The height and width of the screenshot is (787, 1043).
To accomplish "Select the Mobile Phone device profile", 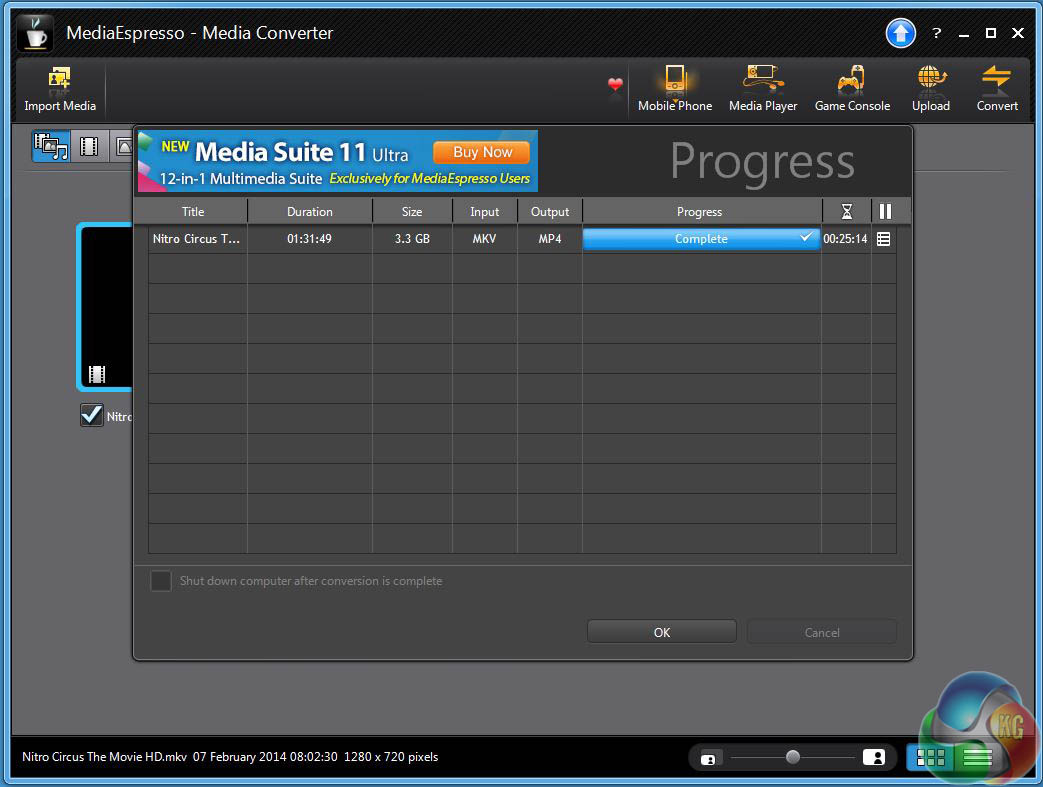I will [675, 80].
